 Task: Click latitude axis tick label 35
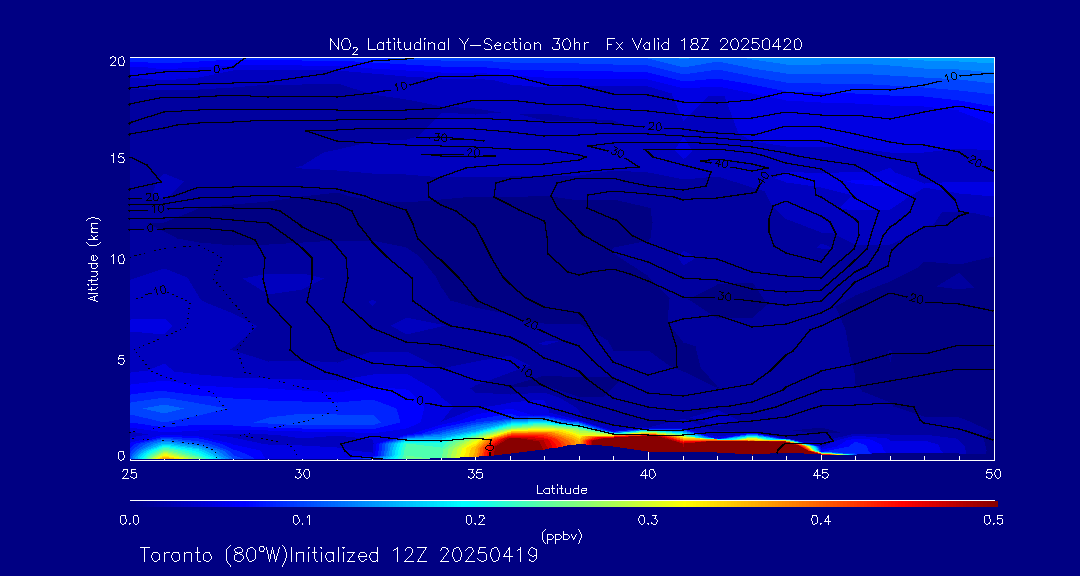[x=475, y=474]
